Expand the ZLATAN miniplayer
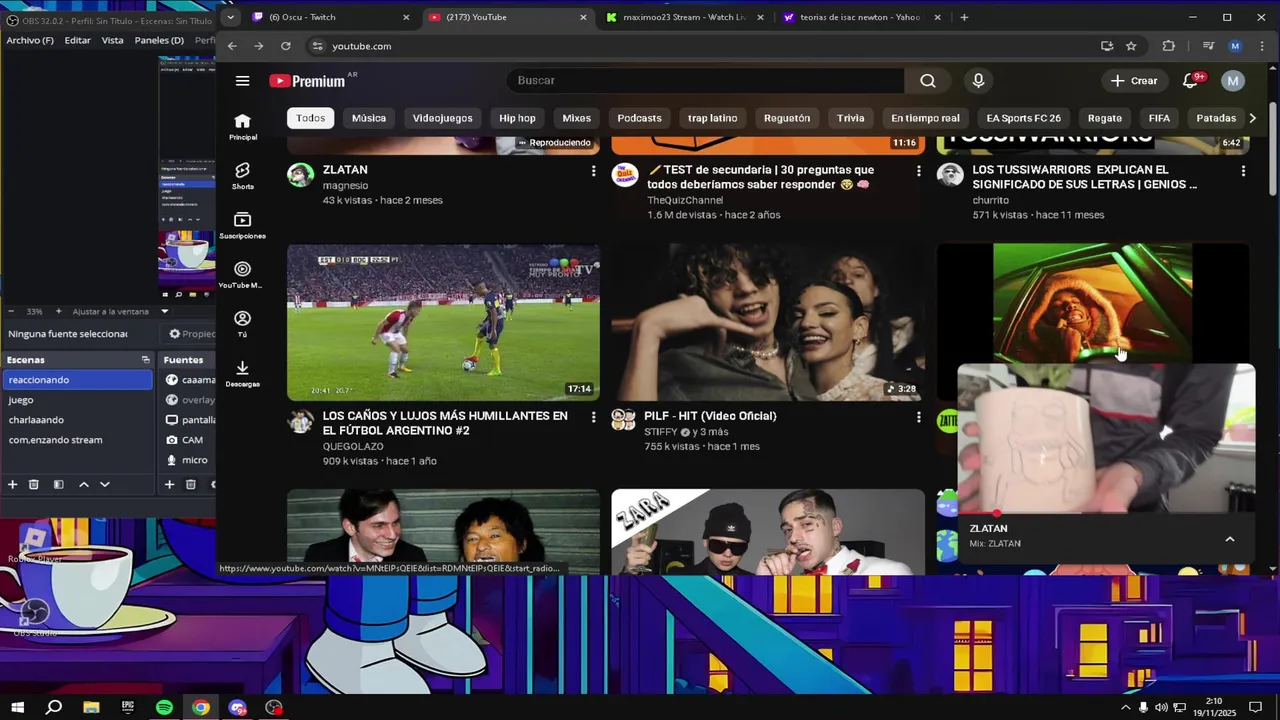Viewport: 1280px width, 720px height. 1230,539
